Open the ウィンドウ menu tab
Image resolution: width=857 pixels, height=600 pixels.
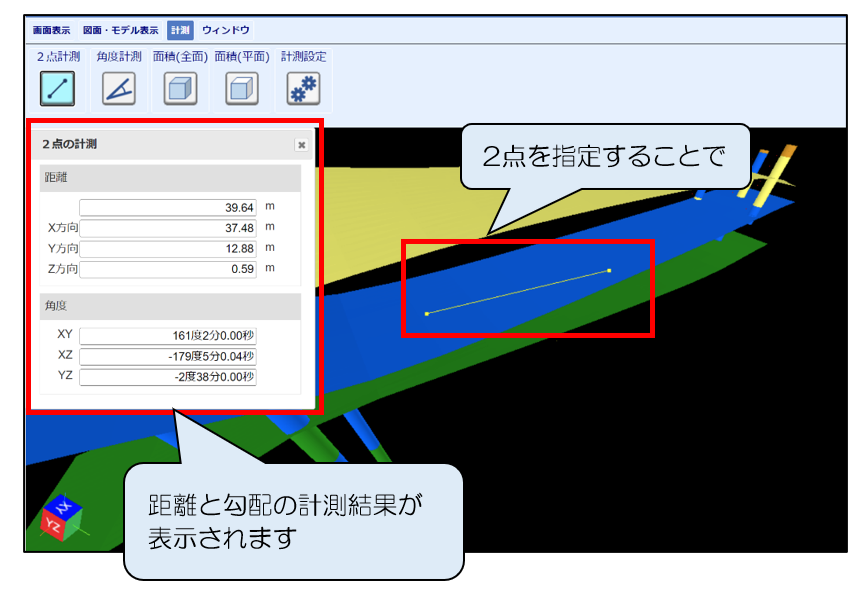(x=226, y=30)
